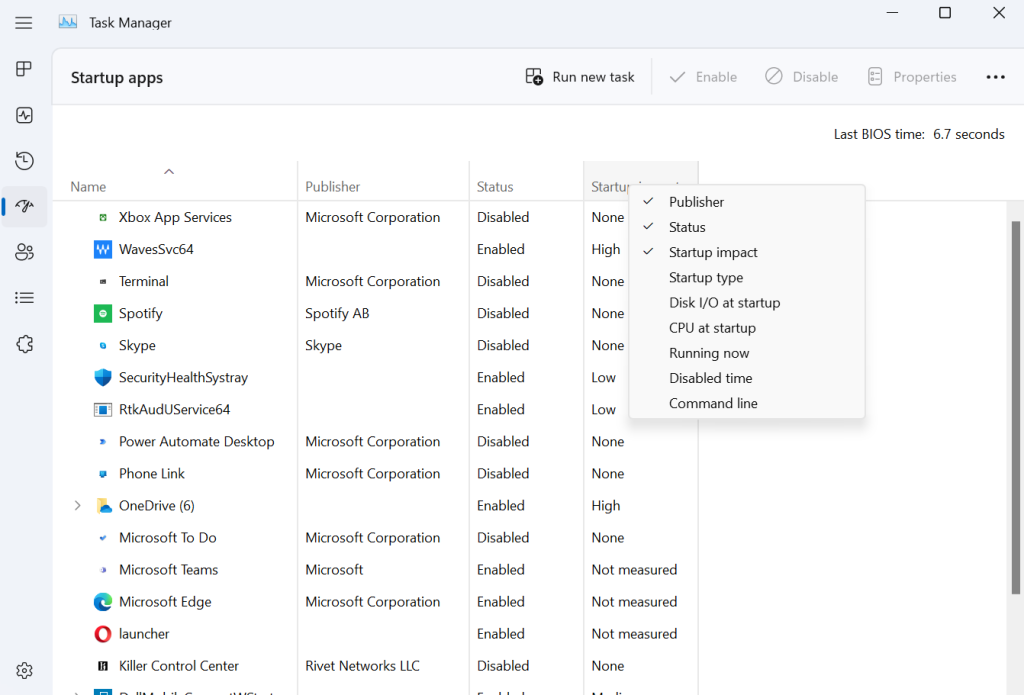Click Disabled status for Phone Link

pos(503,474)
